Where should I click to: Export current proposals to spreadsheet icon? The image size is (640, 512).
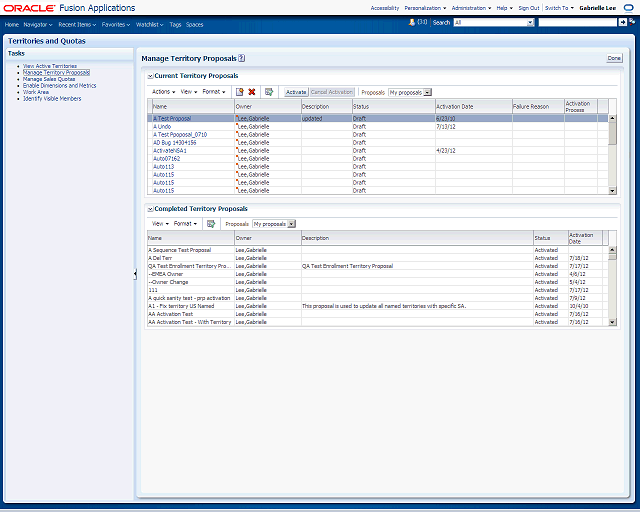pos(269,92)
